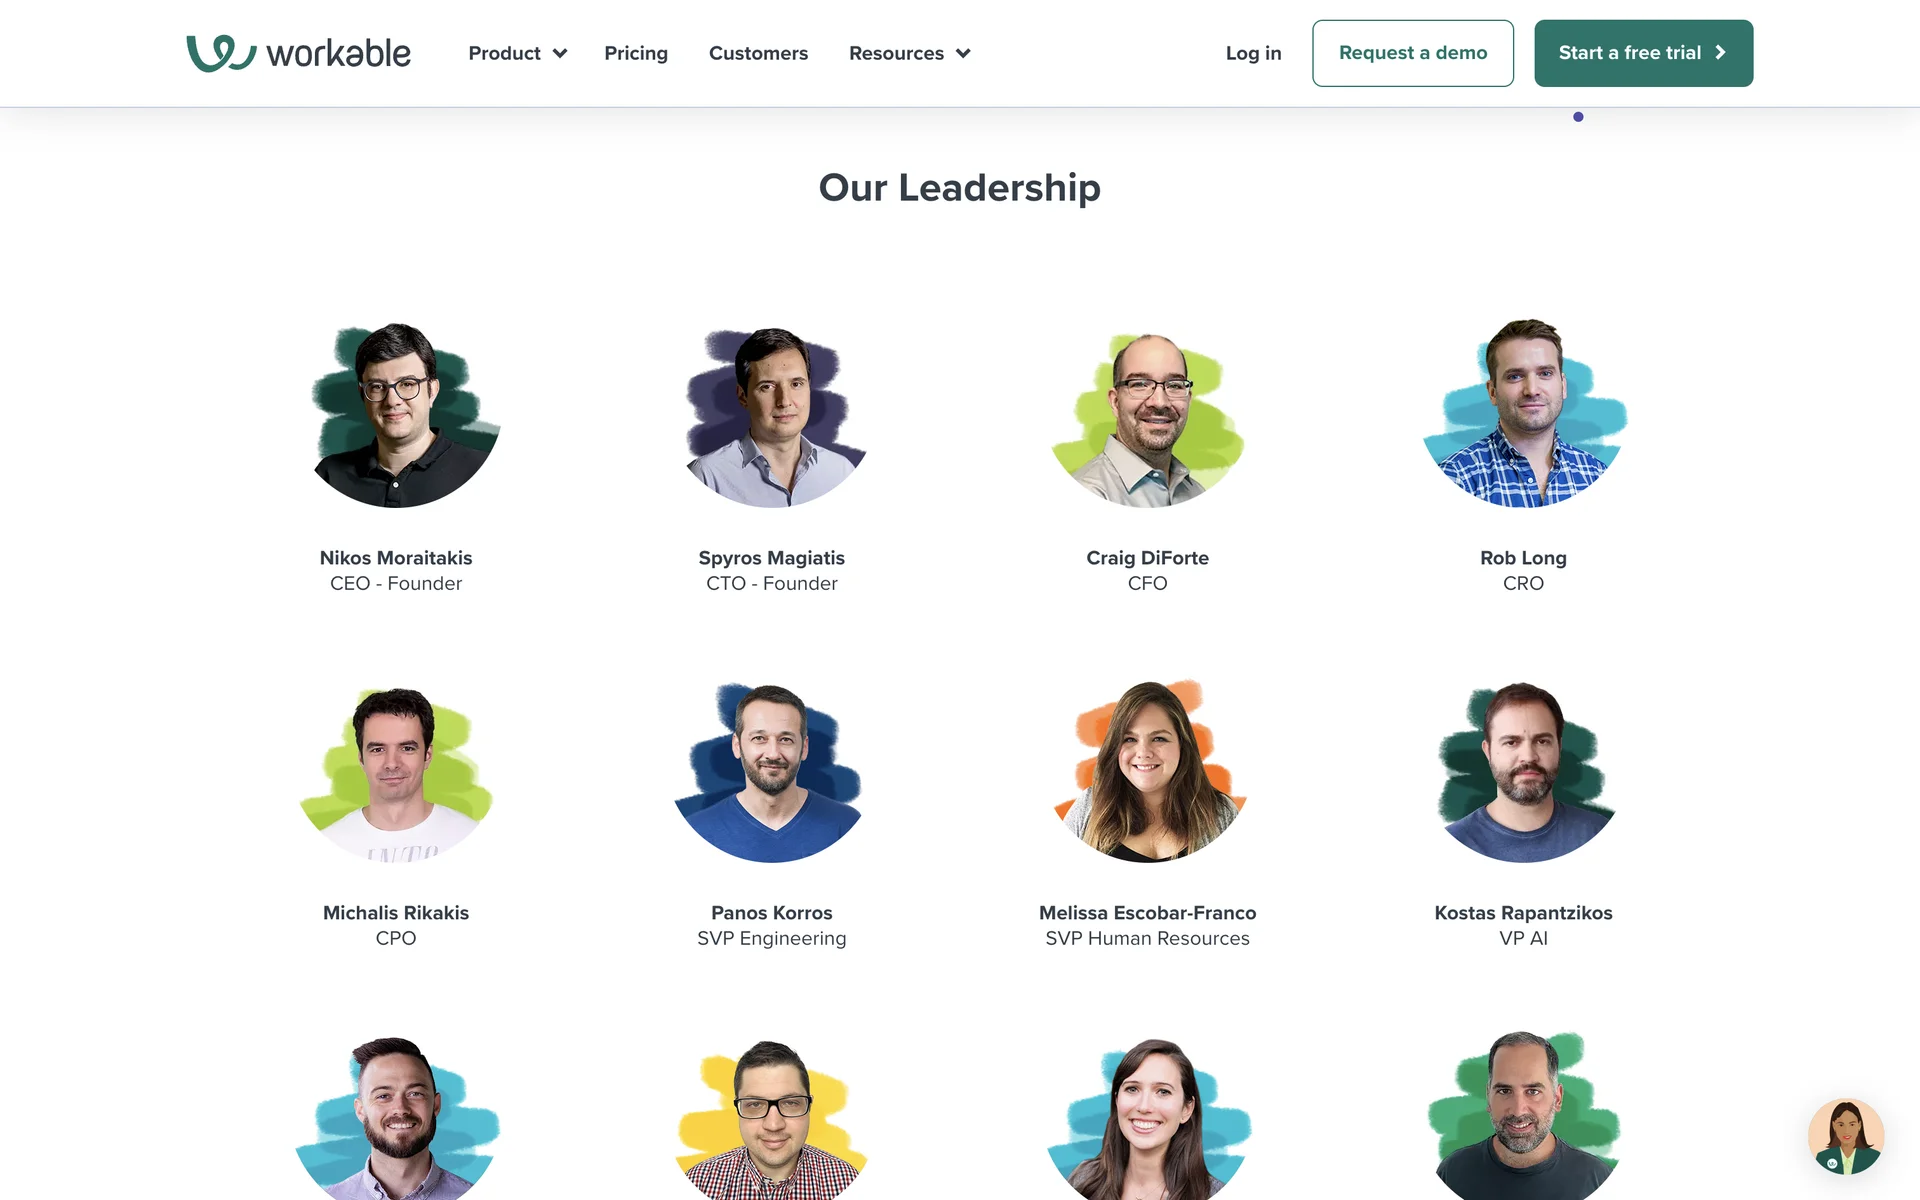Expand the Product dropdown chevron

tap(560, 54)
